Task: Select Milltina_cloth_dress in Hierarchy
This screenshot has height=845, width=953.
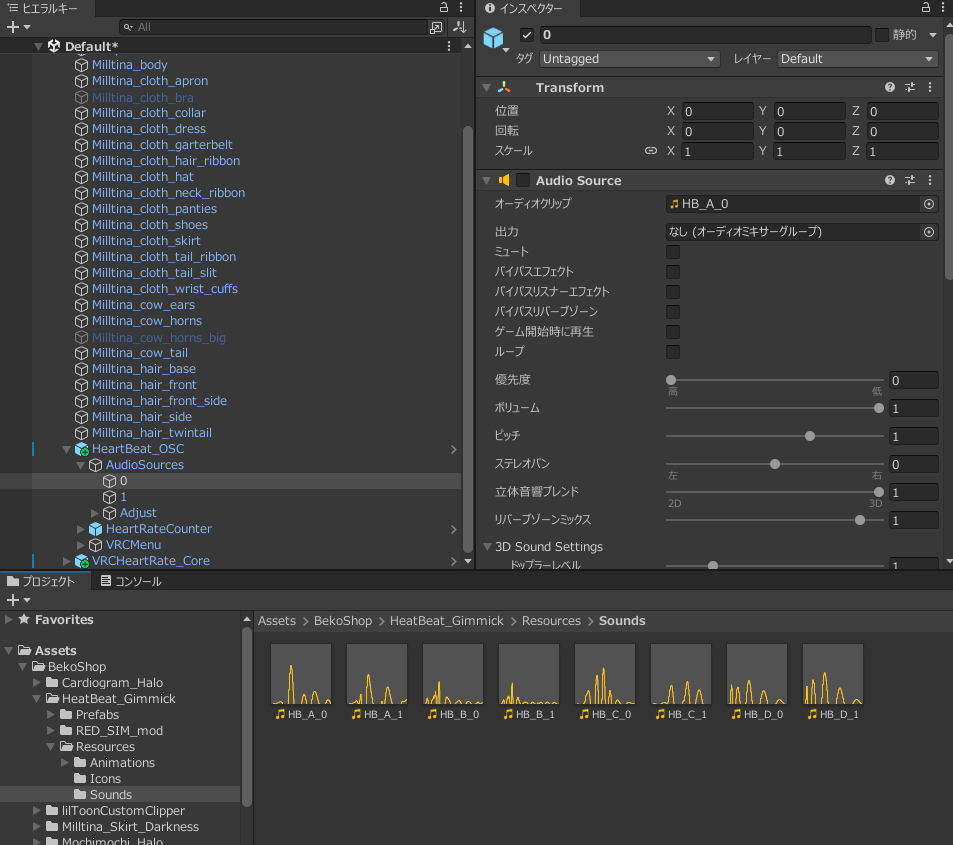Action: [148, 129]
